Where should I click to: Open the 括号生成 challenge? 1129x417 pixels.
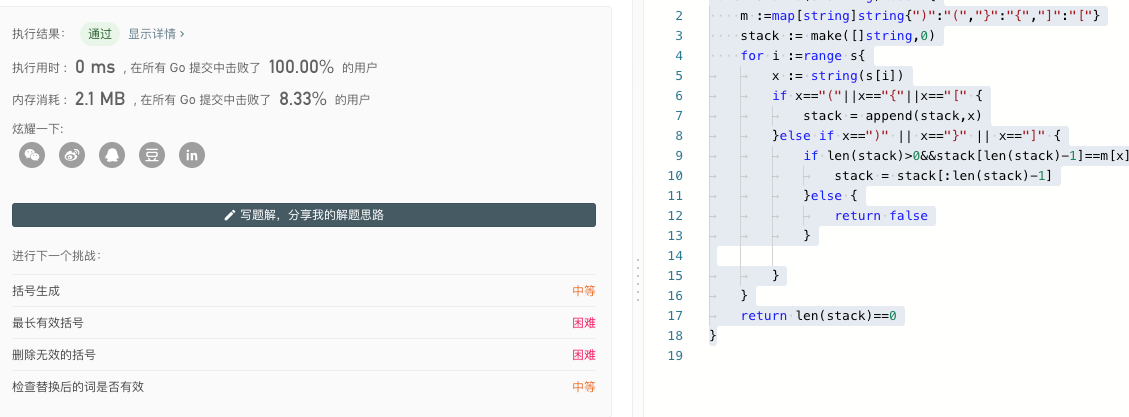[x=36, y=291]
